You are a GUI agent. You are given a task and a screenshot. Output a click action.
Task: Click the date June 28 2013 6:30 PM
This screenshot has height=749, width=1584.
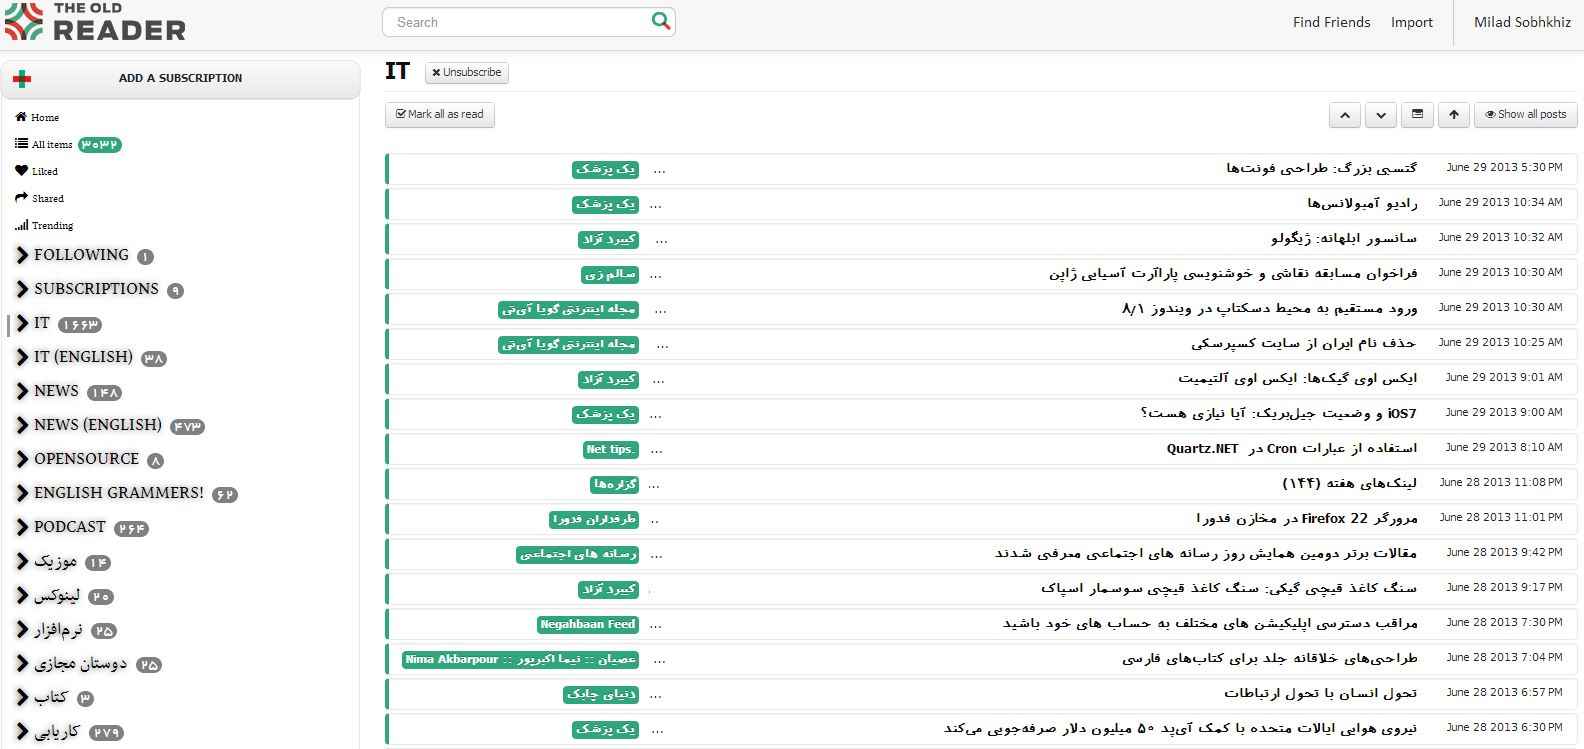point(1504,727)
